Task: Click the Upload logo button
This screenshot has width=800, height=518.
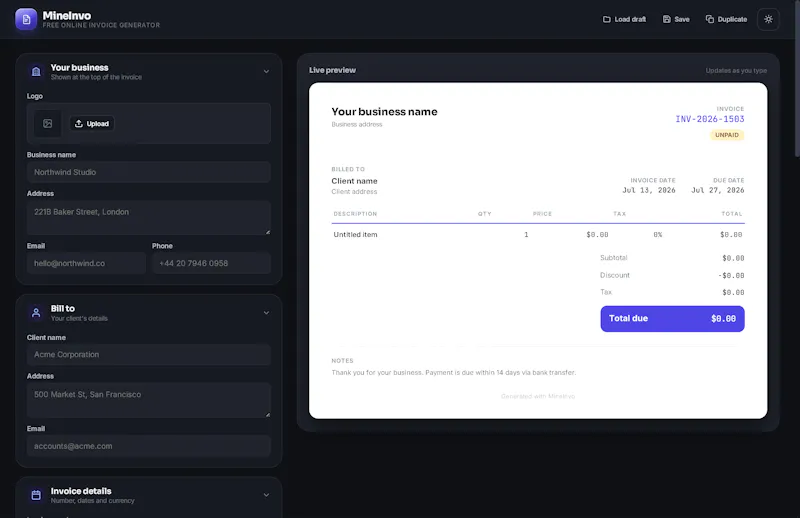Action: coord(92,124)
